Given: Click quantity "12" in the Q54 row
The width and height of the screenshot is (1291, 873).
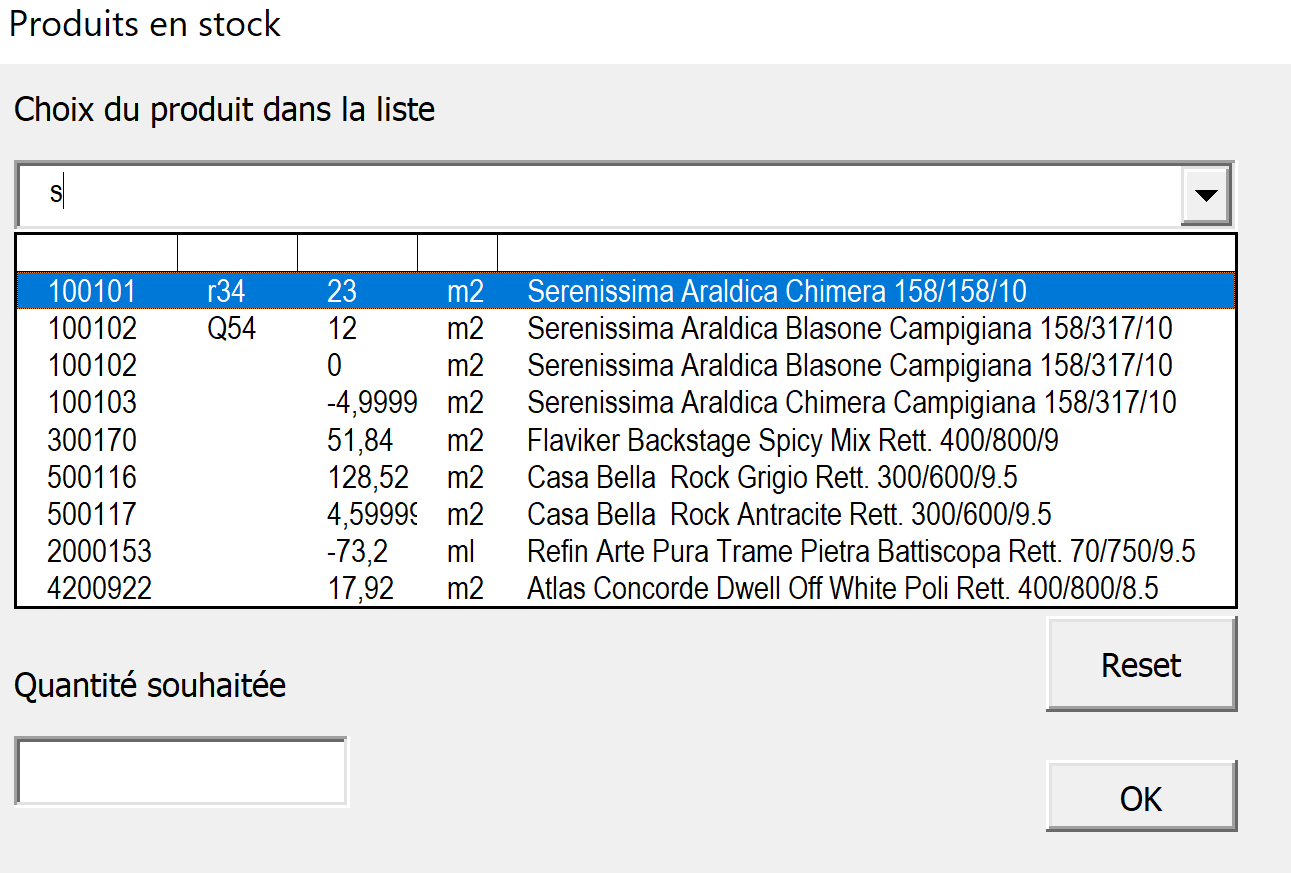Looking at the screenshot, I should click(x=342, y=328).
